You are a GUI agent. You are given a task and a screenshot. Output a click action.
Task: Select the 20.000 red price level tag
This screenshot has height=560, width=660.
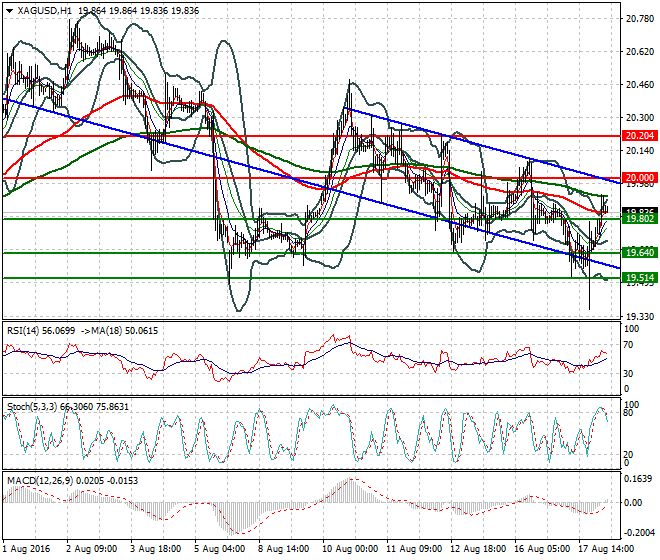[x=638, y=177]
